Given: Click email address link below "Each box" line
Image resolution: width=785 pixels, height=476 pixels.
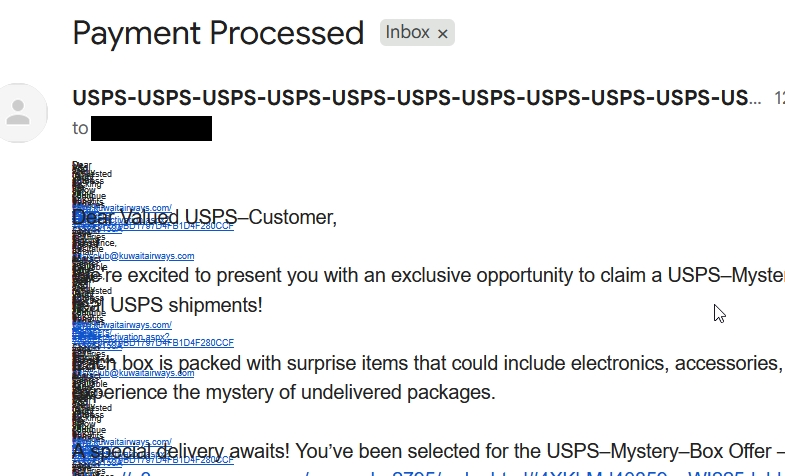Looking at the screenshot, I should pos(140,373).
